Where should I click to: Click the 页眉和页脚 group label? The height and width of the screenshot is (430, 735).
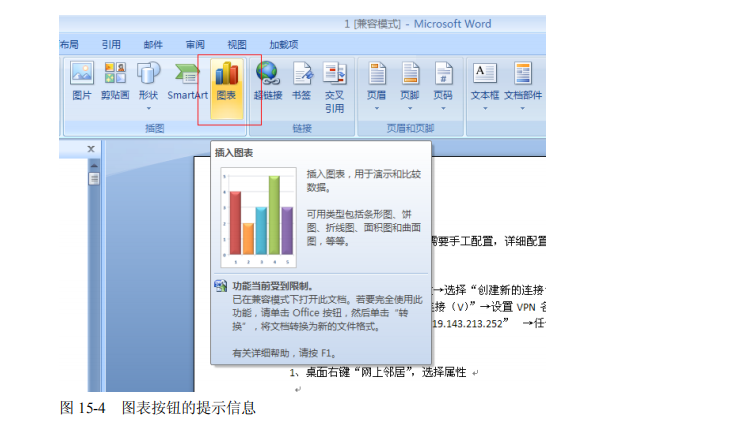pos(410,128)
